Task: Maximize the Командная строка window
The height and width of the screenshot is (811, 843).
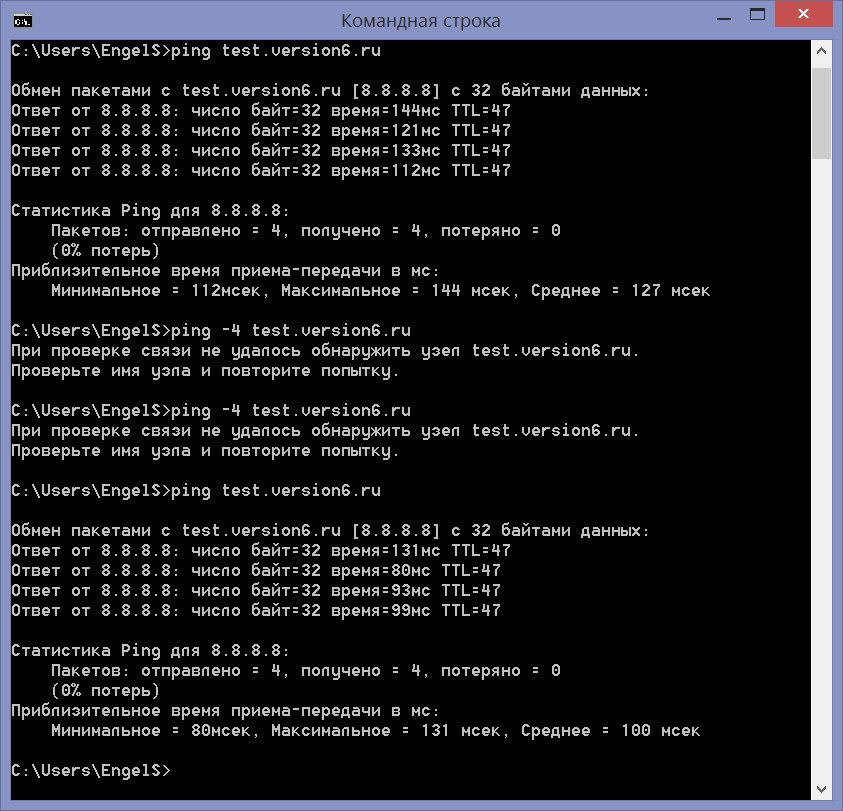Action: click(x=757, y=15)
